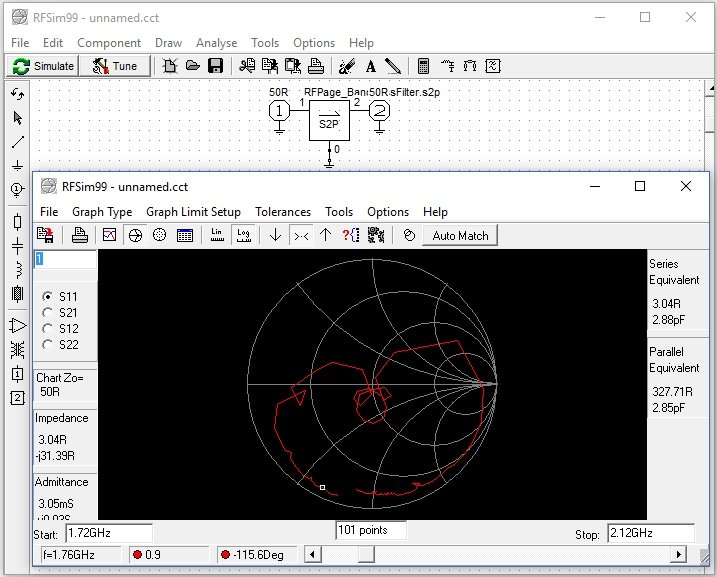Toggle the Lin frequency scale button

click(x=217, y=235)
